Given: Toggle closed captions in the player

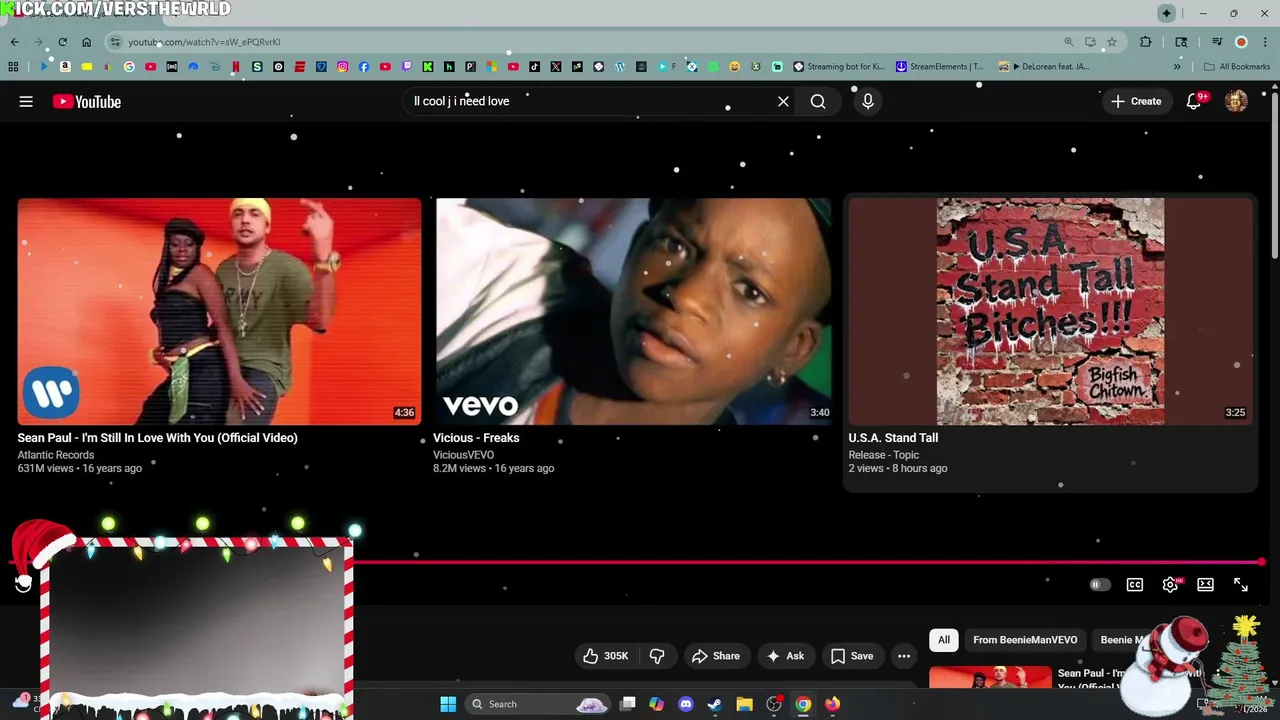Looking at the screenshot, I should [x=1135, y=585].
